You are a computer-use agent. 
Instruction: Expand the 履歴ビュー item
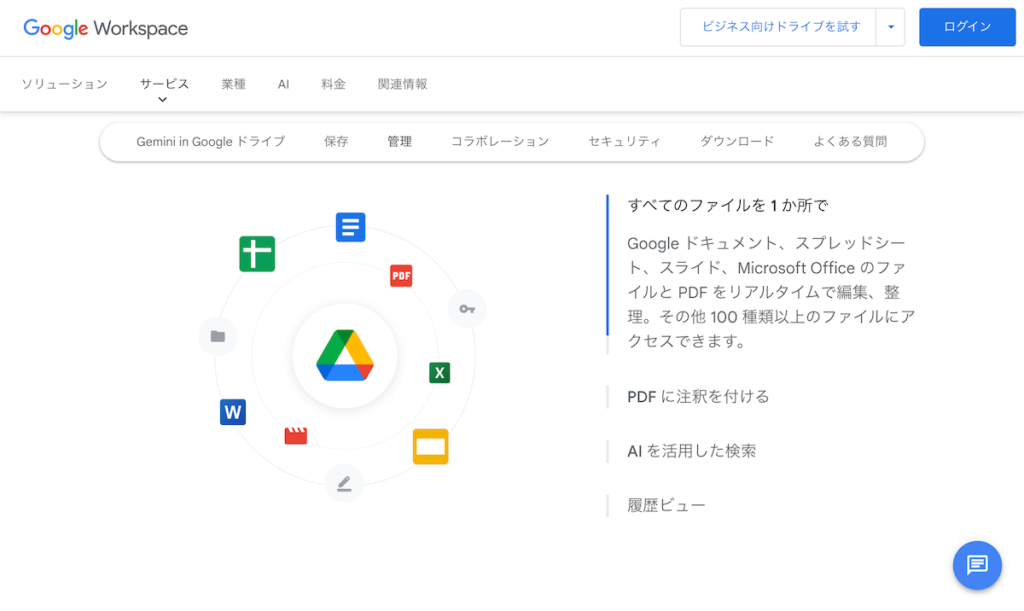point(666,505)
